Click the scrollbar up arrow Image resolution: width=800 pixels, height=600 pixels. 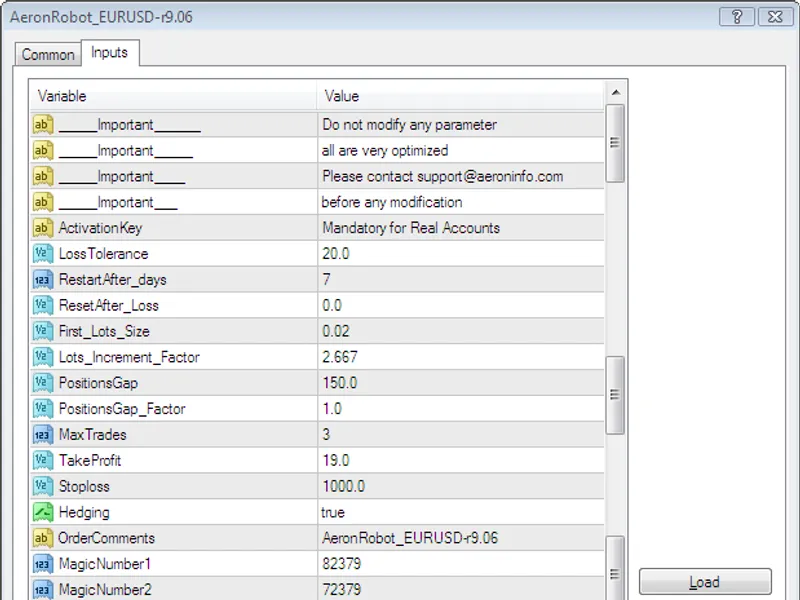[x=616, y=92]
